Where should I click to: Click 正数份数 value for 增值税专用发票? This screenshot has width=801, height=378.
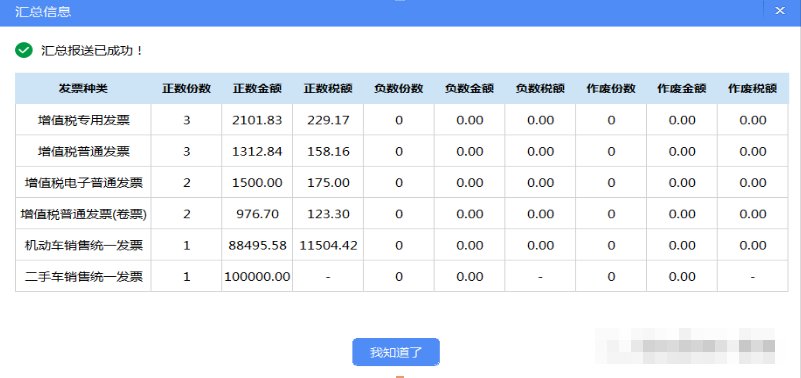pyautogui.click(x=186, y=120)
